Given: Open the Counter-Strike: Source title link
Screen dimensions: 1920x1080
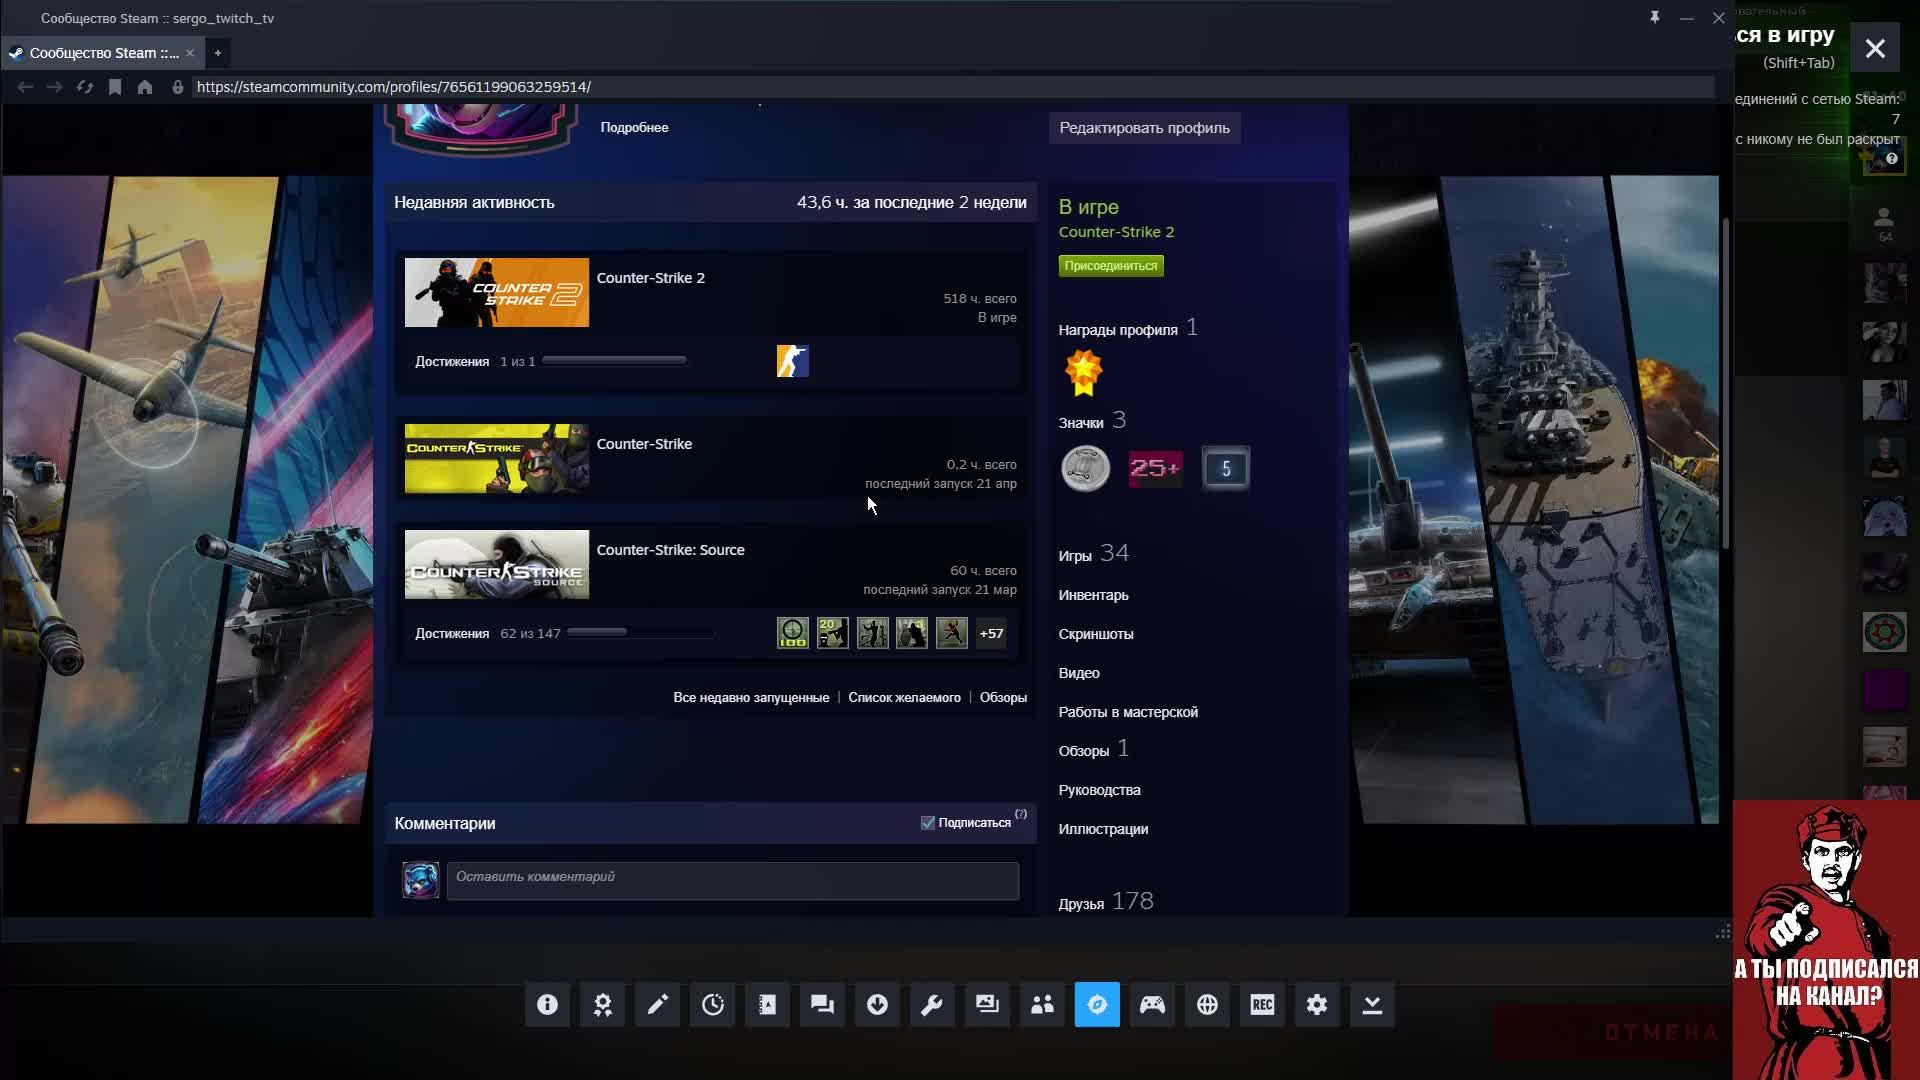Looking at the screenshot, I should (670, 550).
